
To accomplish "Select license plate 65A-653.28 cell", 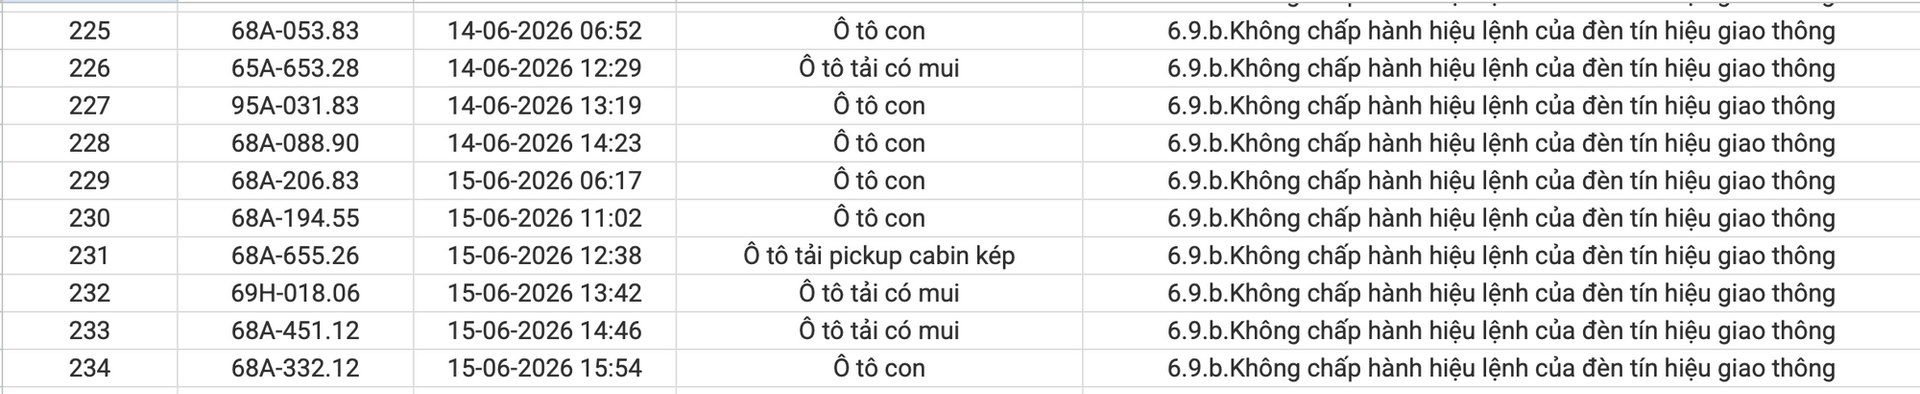I will click(295, 68).
